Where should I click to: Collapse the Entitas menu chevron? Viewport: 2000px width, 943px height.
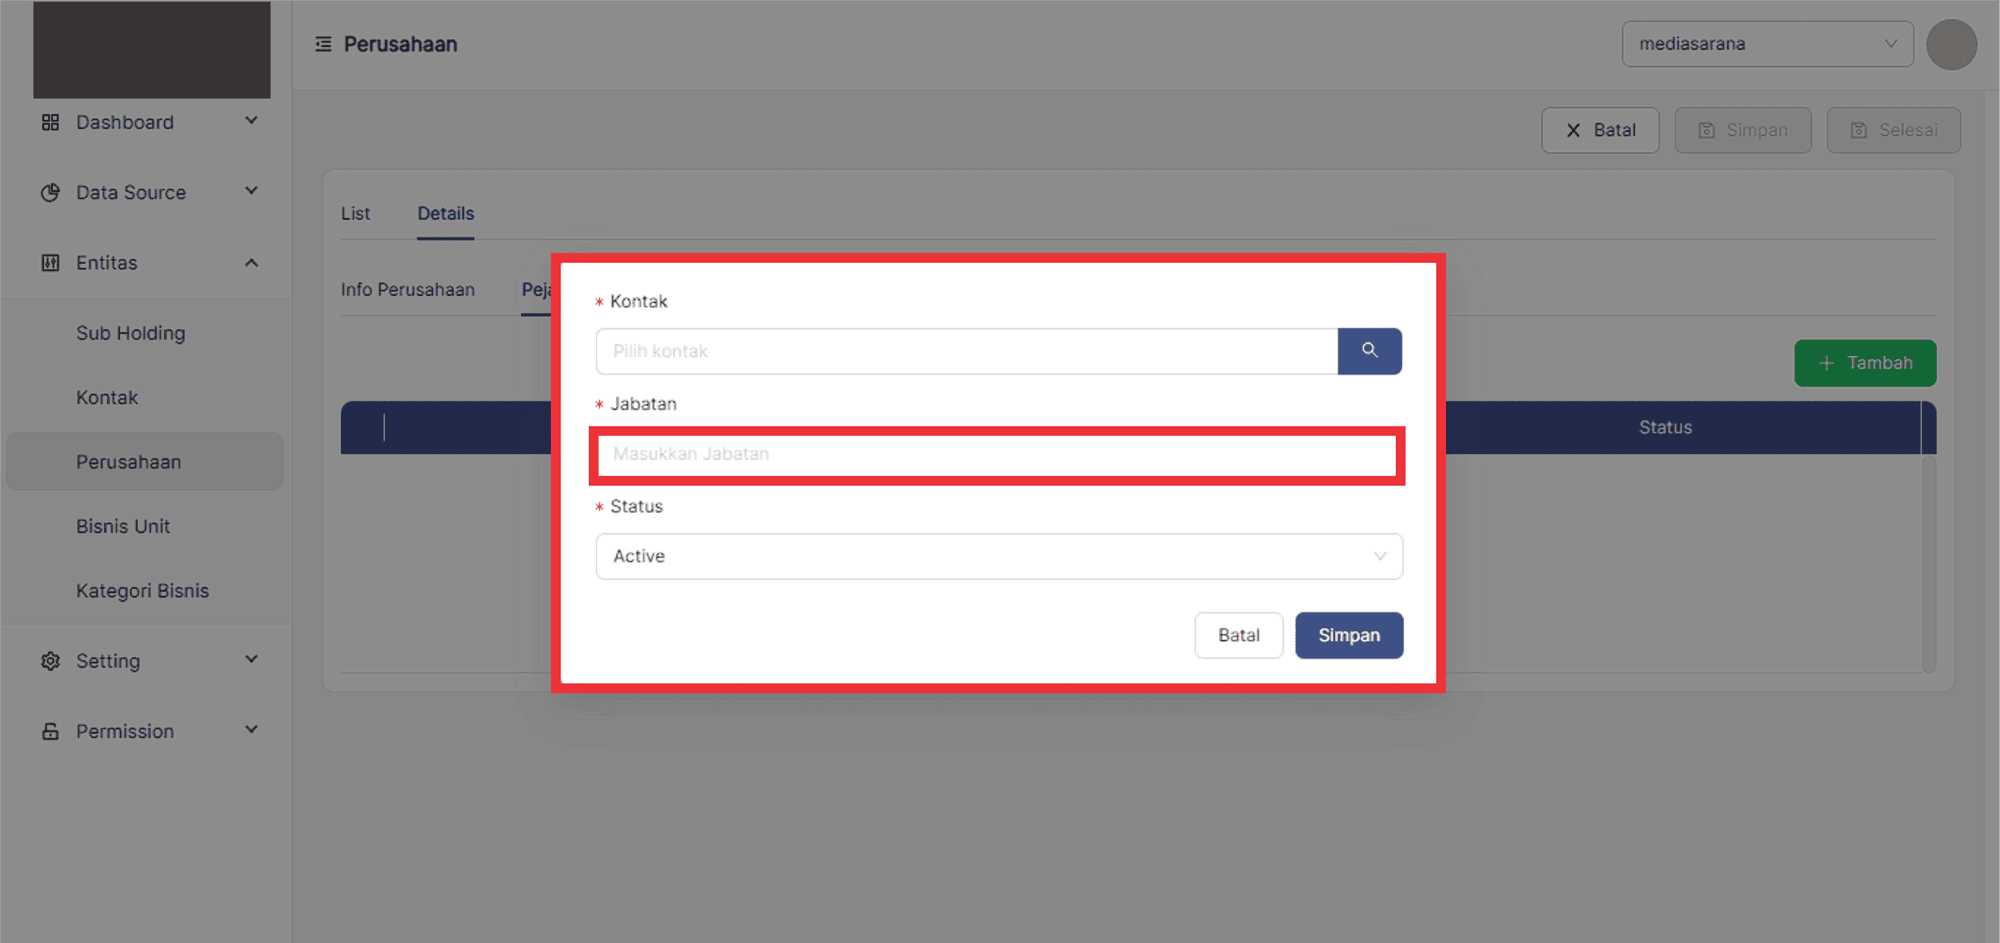(251, 263)
